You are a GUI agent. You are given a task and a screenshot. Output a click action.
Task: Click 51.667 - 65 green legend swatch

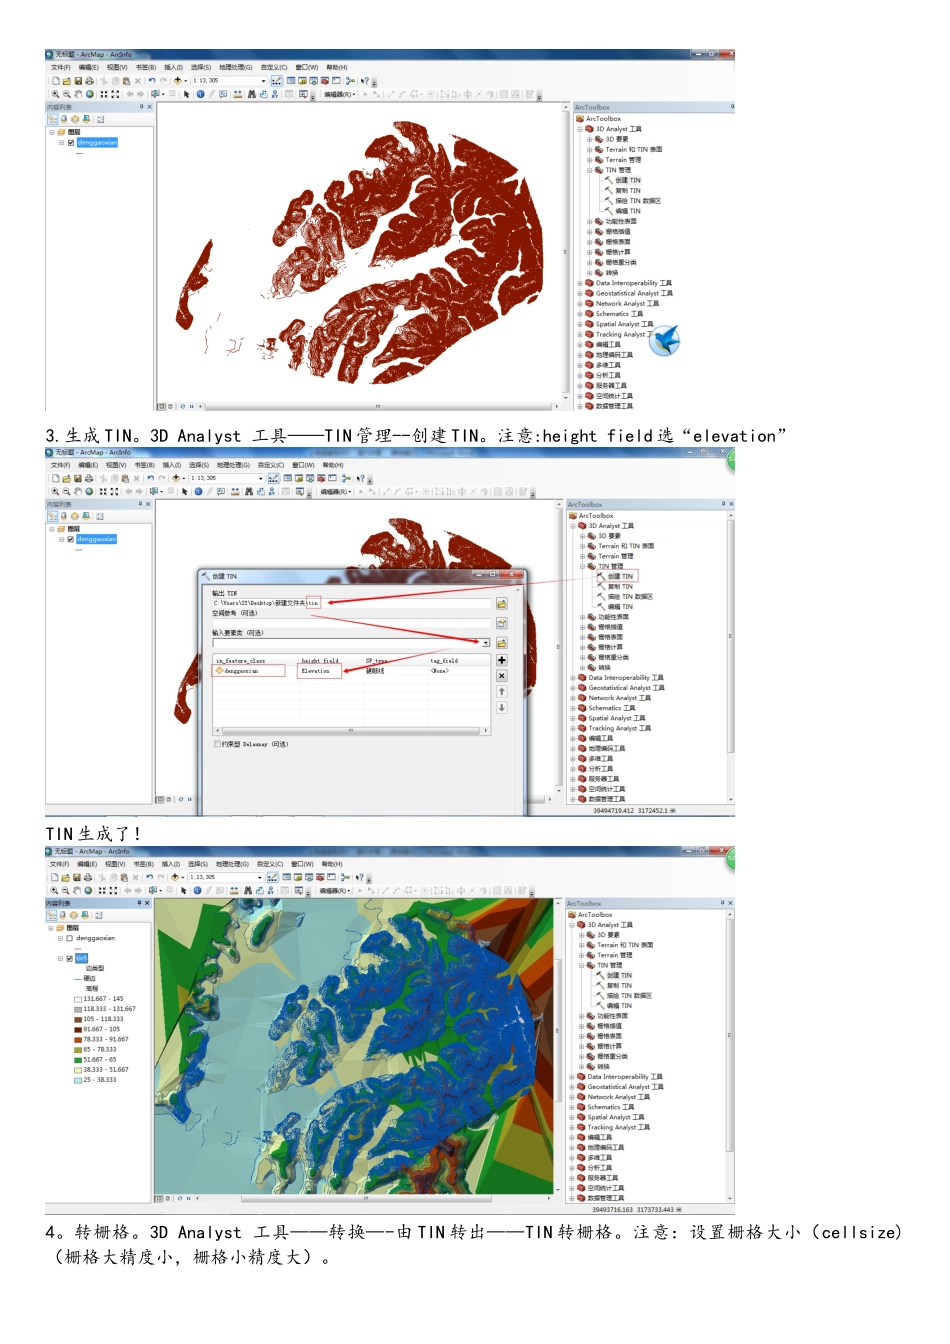point(78,1060)
